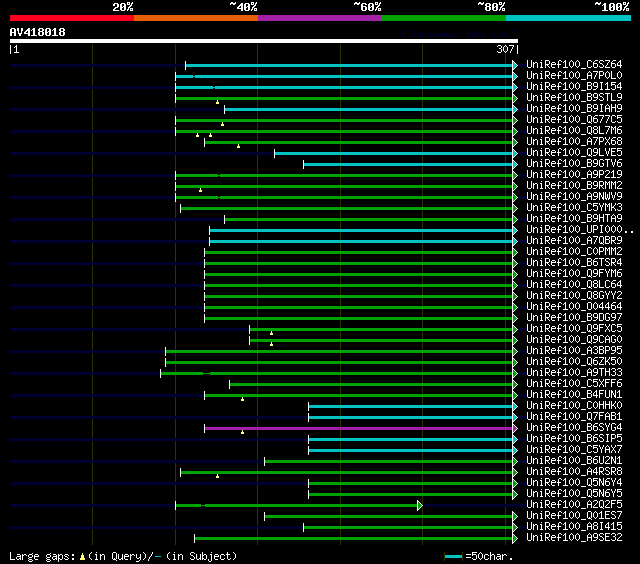Click the UniRef100_C6SZ64 hit label
640x564 pixels.
(574, 64)
